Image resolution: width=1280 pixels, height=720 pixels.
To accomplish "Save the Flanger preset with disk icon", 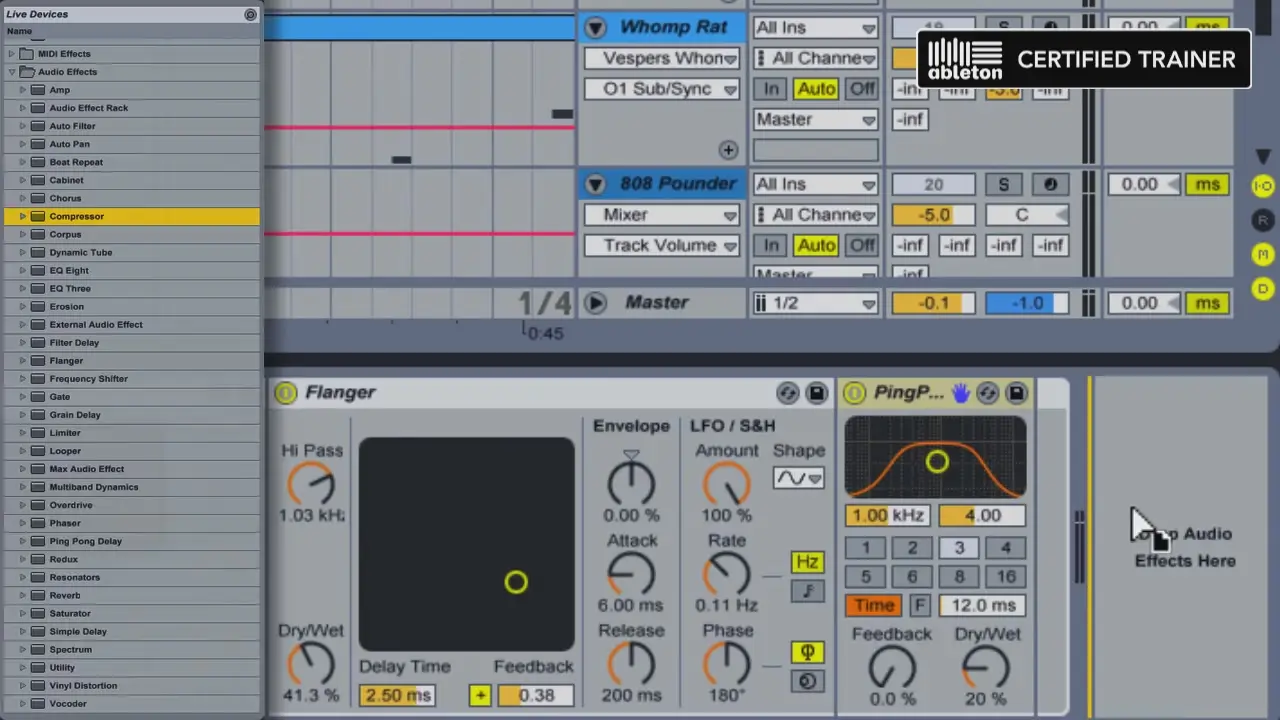I will [x=816, y=393].
